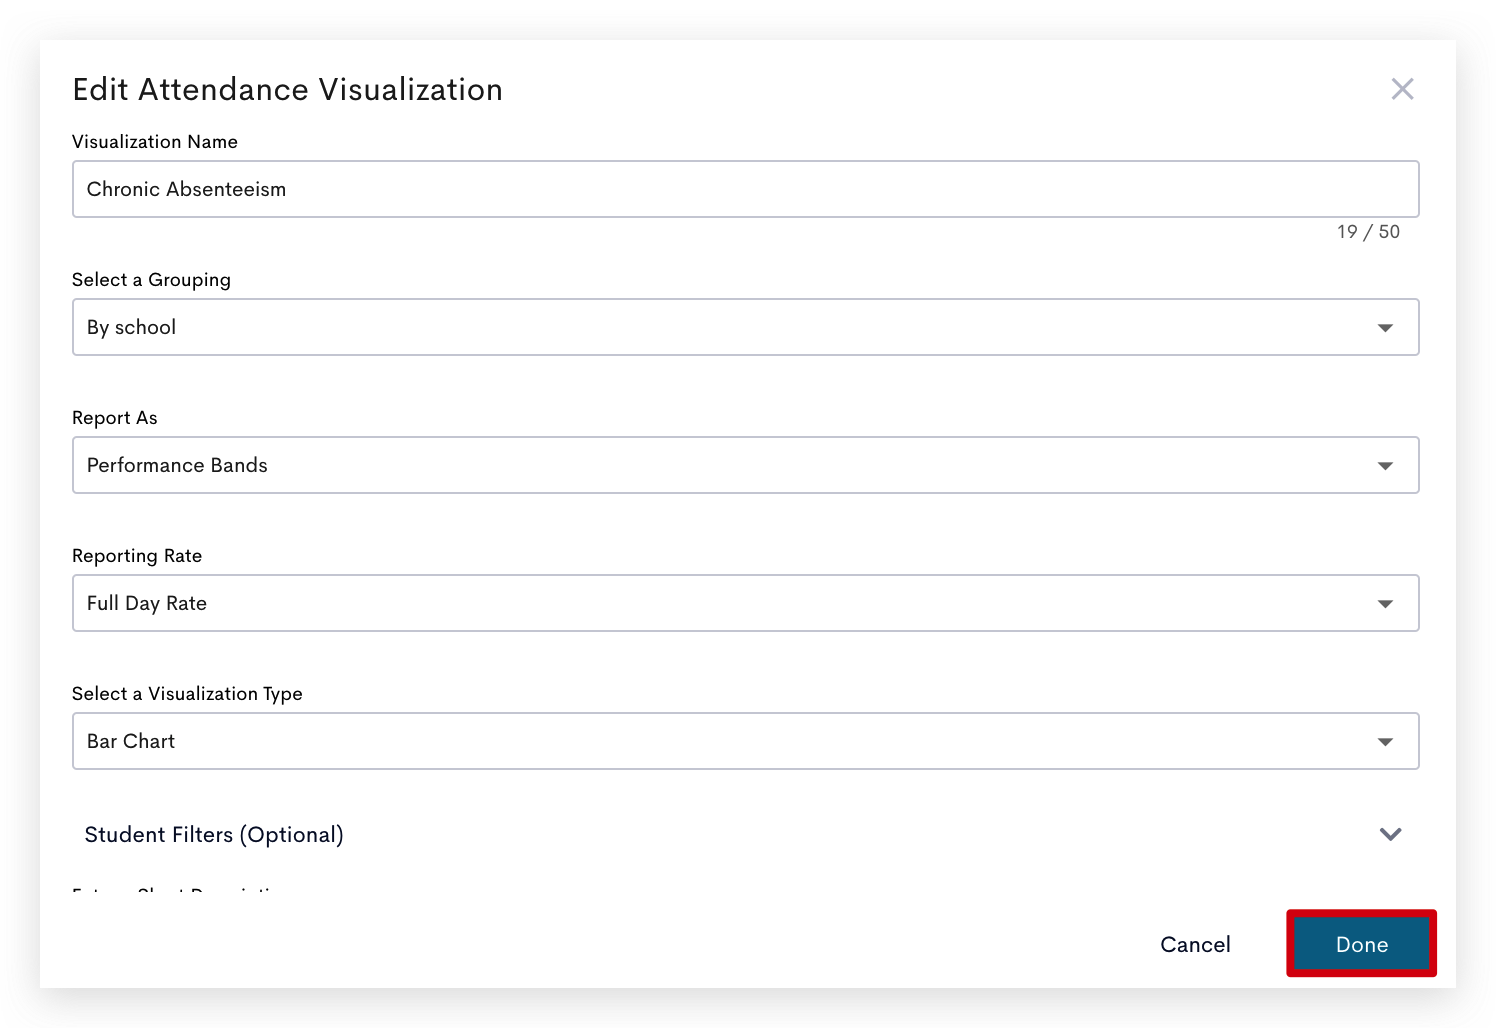This screenshot has width=1496, height=1028.
Task: Open the Reporting Rate dropdown
Action: (x=745, y=603)
